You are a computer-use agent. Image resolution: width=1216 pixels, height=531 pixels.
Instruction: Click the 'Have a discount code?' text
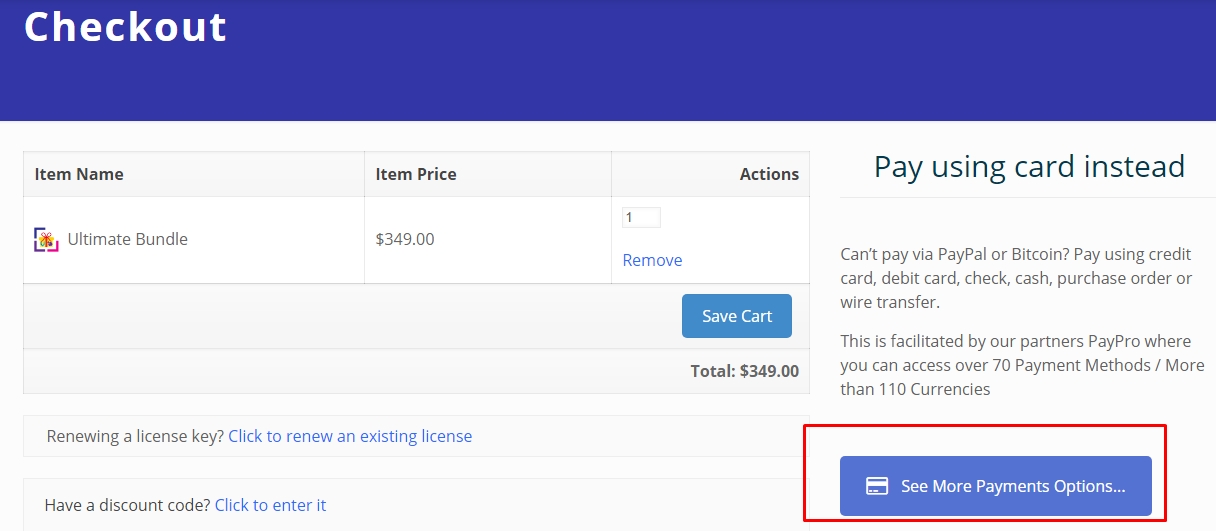tap(128, 505)
